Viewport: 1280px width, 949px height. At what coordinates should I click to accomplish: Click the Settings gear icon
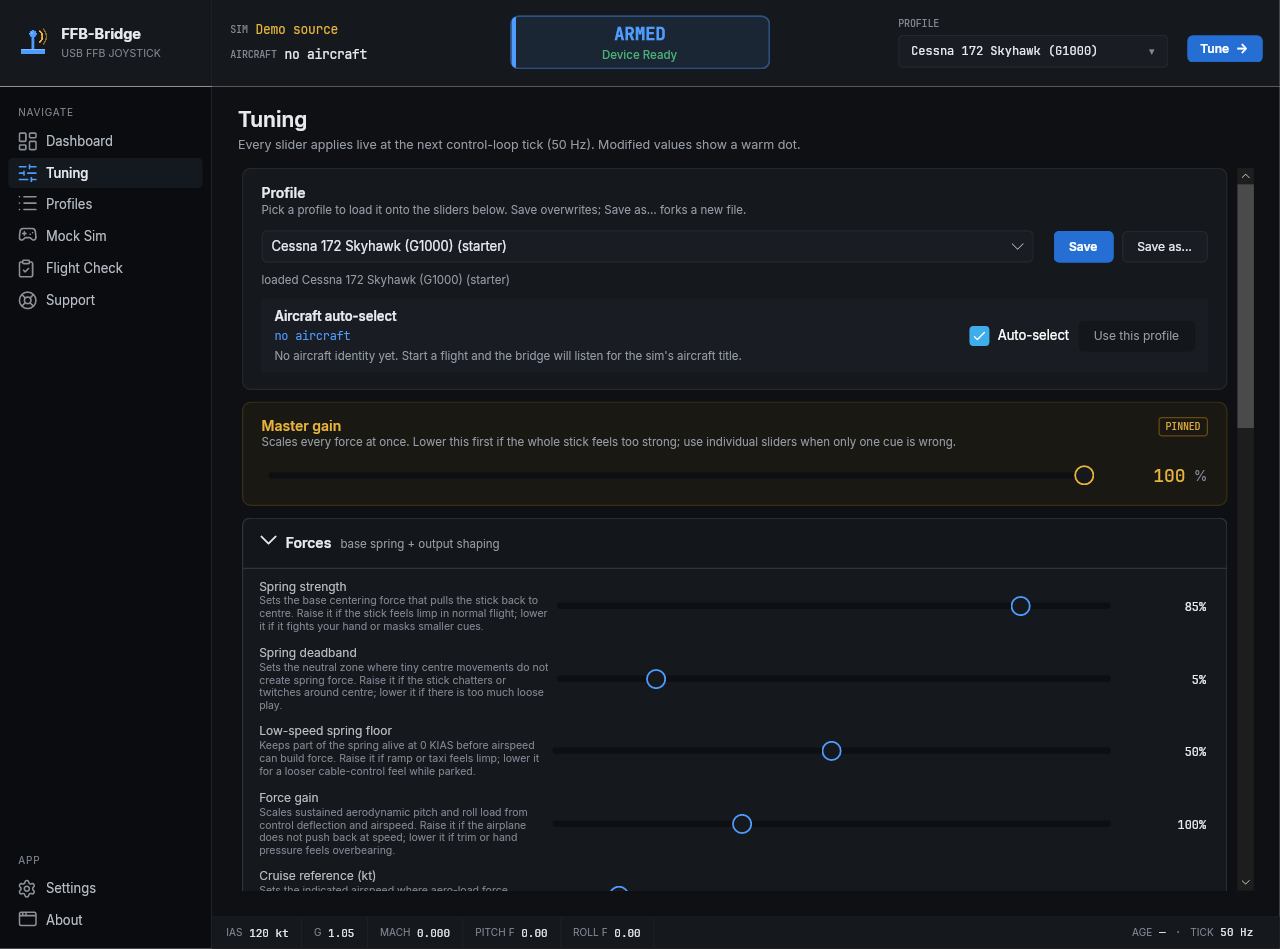[27, 888]
